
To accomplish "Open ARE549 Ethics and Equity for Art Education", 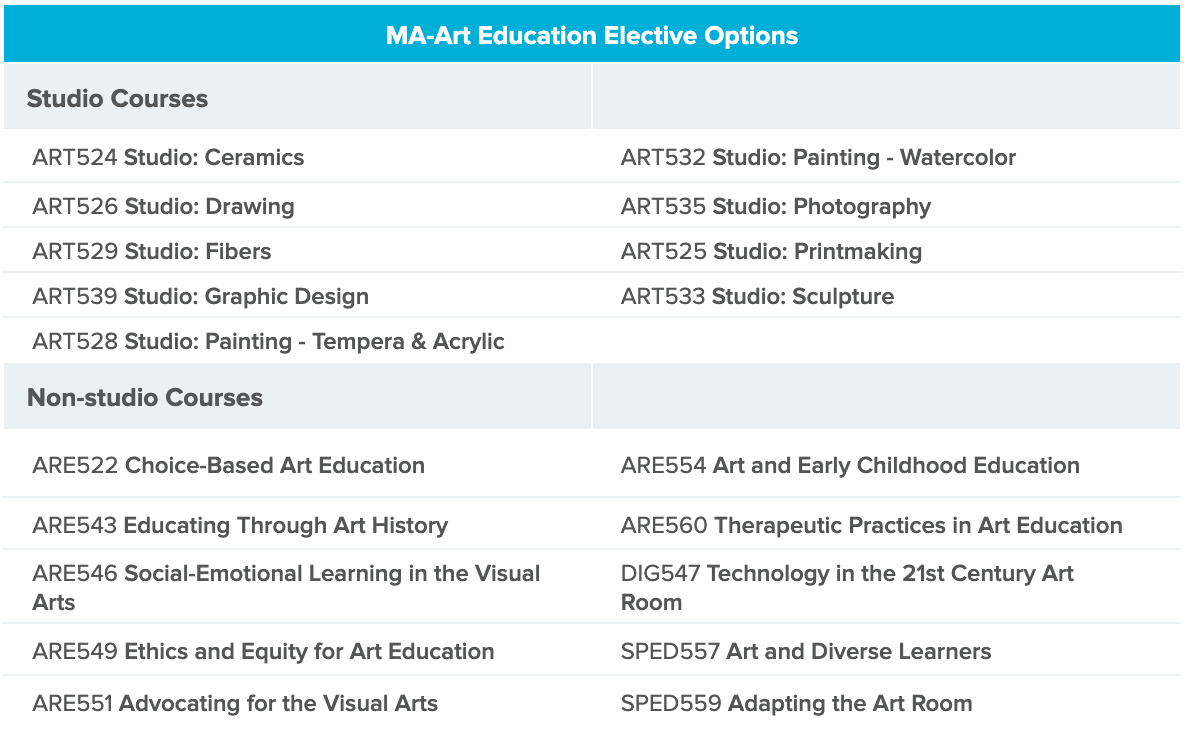I will point(264,651).
